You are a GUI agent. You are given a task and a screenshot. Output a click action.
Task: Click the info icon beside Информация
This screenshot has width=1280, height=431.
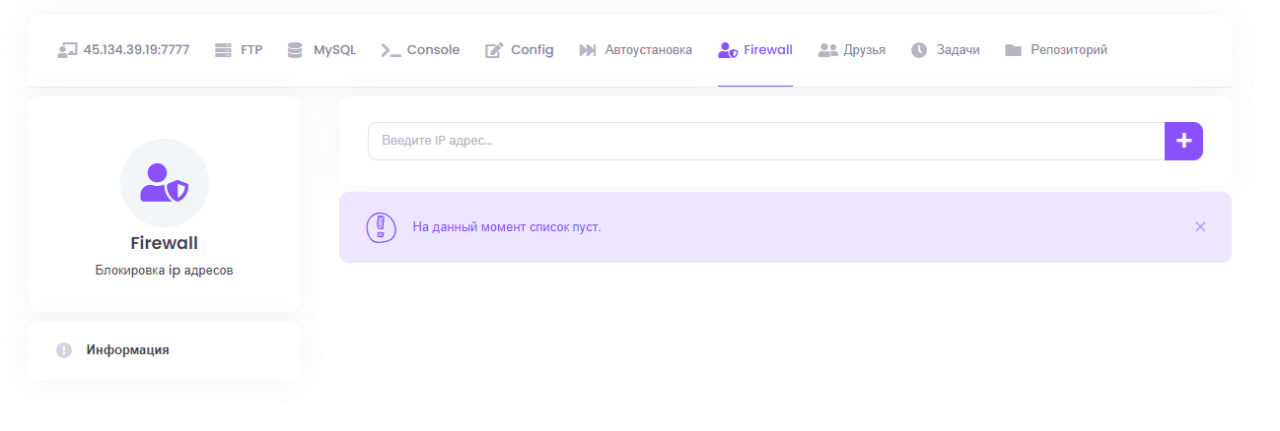point(64,350)
